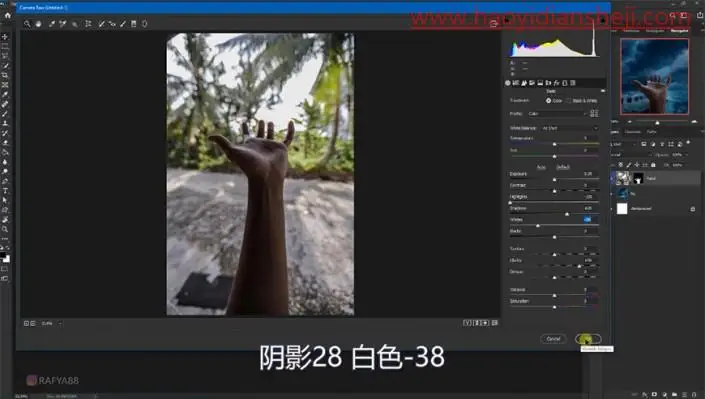Open the White Balance dropdown
The image size is (705, 399).
[570, 128]
